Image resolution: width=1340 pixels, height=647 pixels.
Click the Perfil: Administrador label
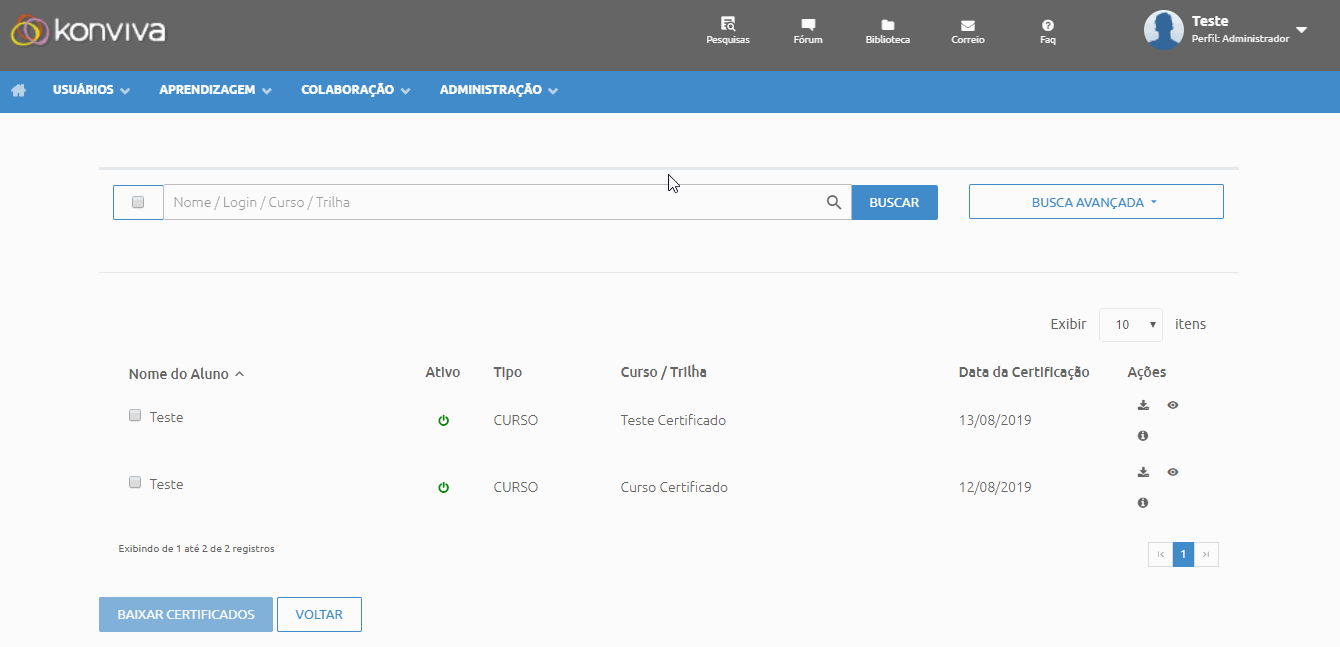tap(1241, 39)
